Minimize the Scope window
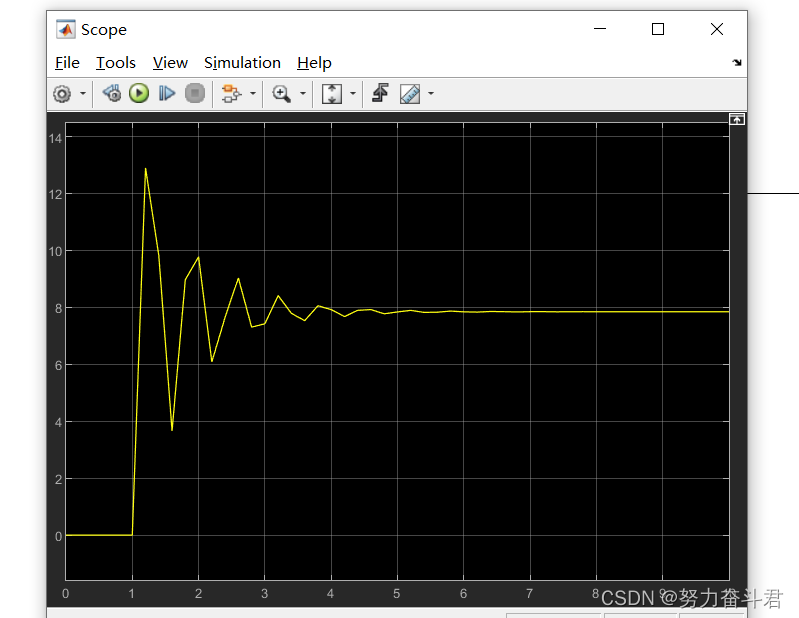799x618 pixels. pyautogui.click(x=600, y=29)
